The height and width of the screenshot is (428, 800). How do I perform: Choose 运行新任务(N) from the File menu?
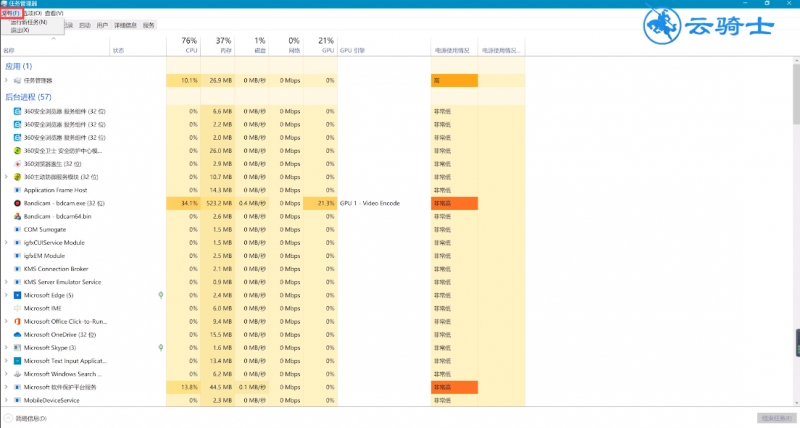coord(29,22)
